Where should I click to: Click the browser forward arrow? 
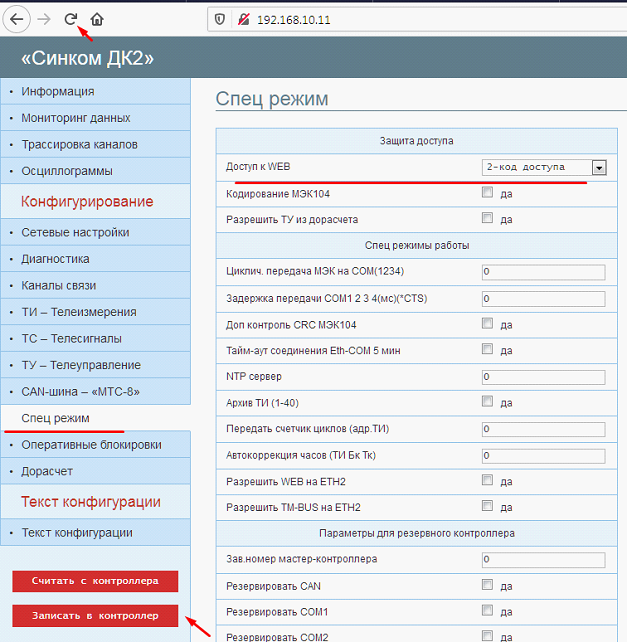coord(44,19)
